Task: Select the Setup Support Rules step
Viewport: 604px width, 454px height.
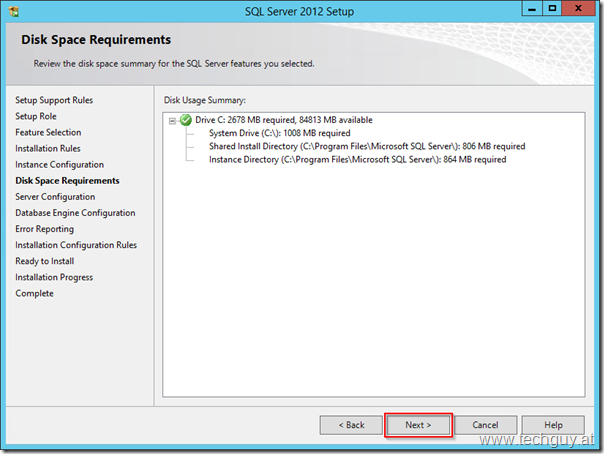Action: point(54,100)
